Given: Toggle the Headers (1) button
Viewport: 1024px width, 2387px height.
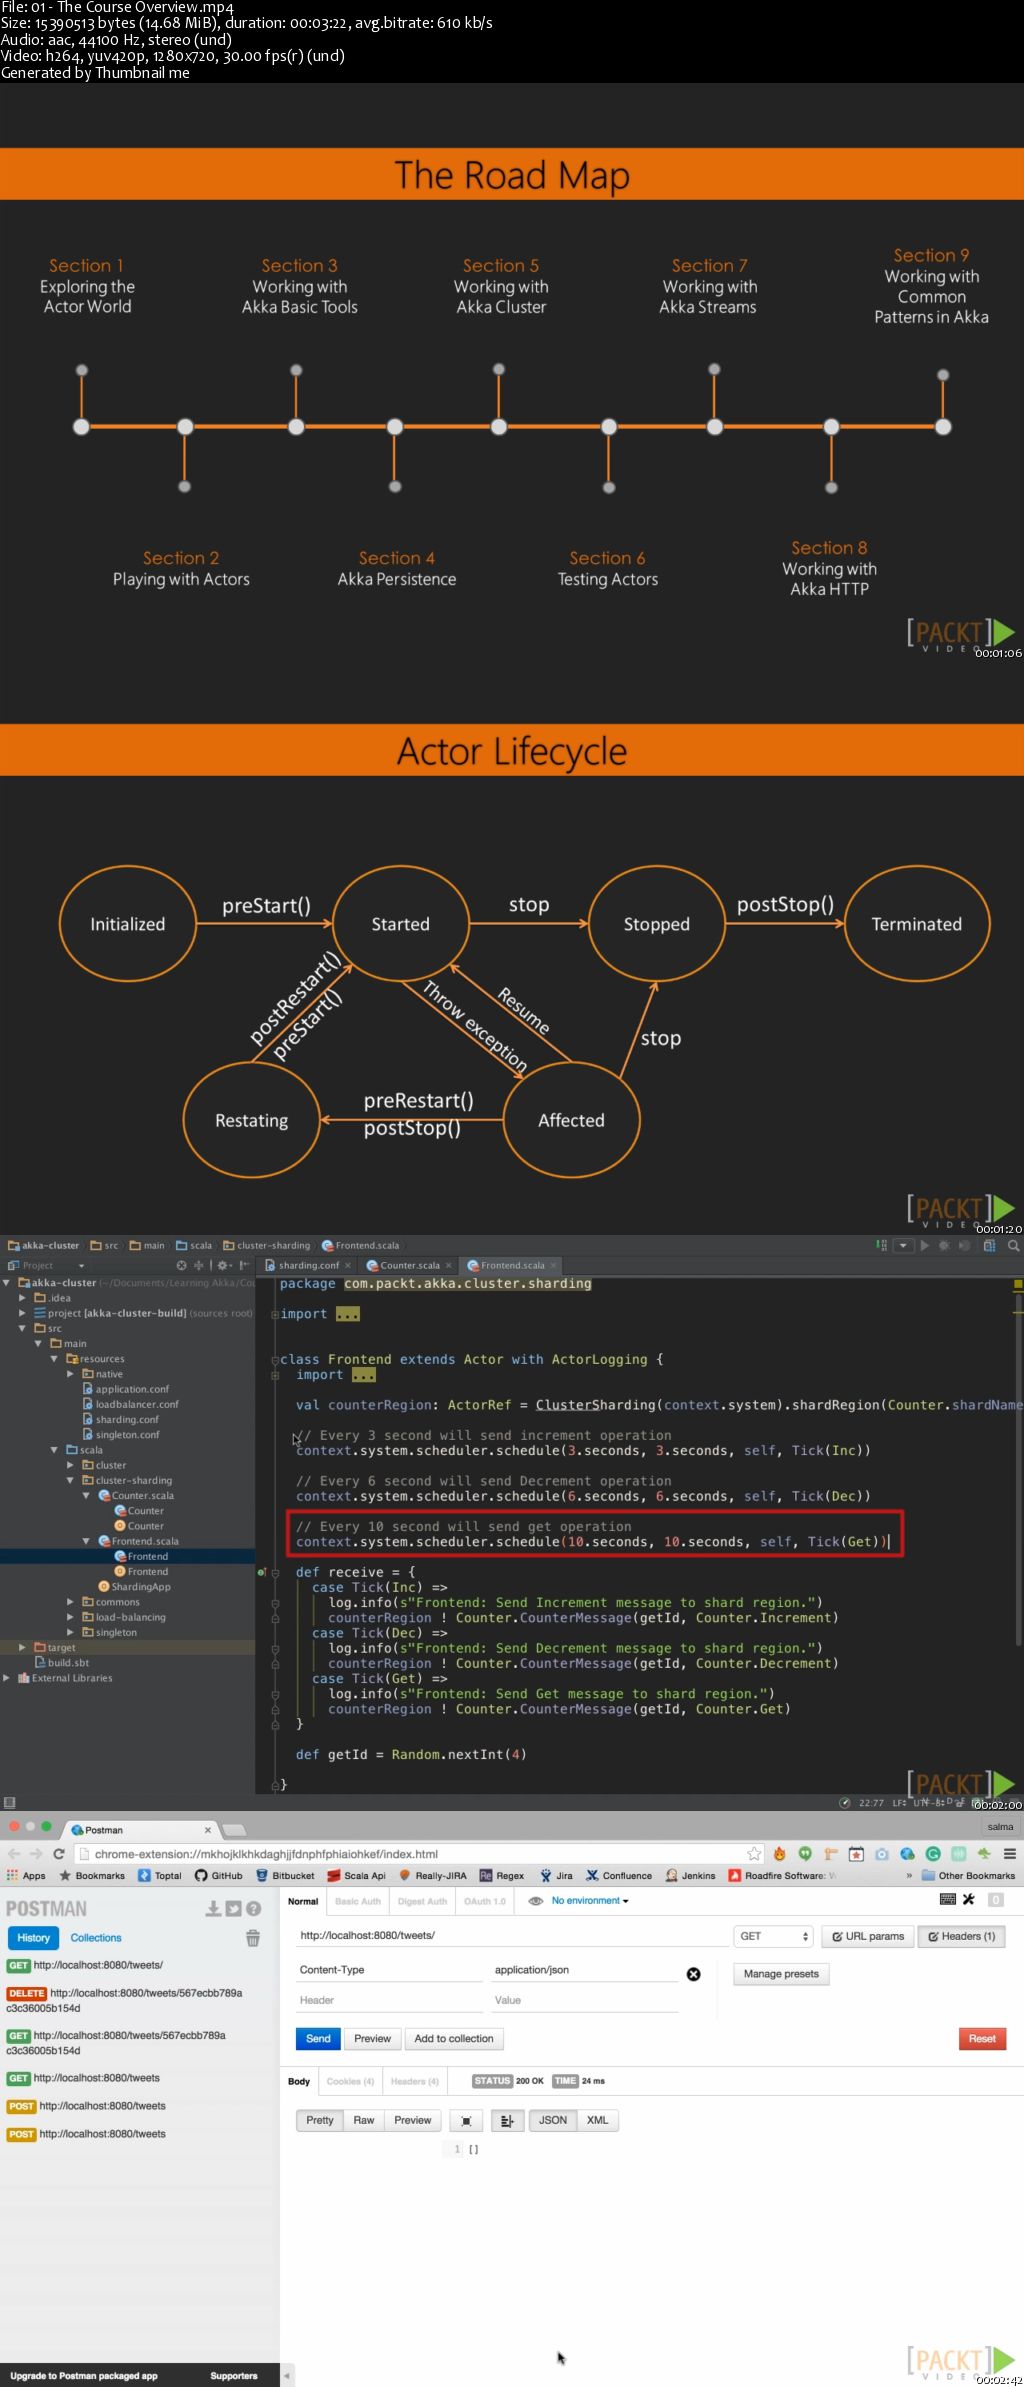Looking at the screenshot, I should (x=961, y=1936).
